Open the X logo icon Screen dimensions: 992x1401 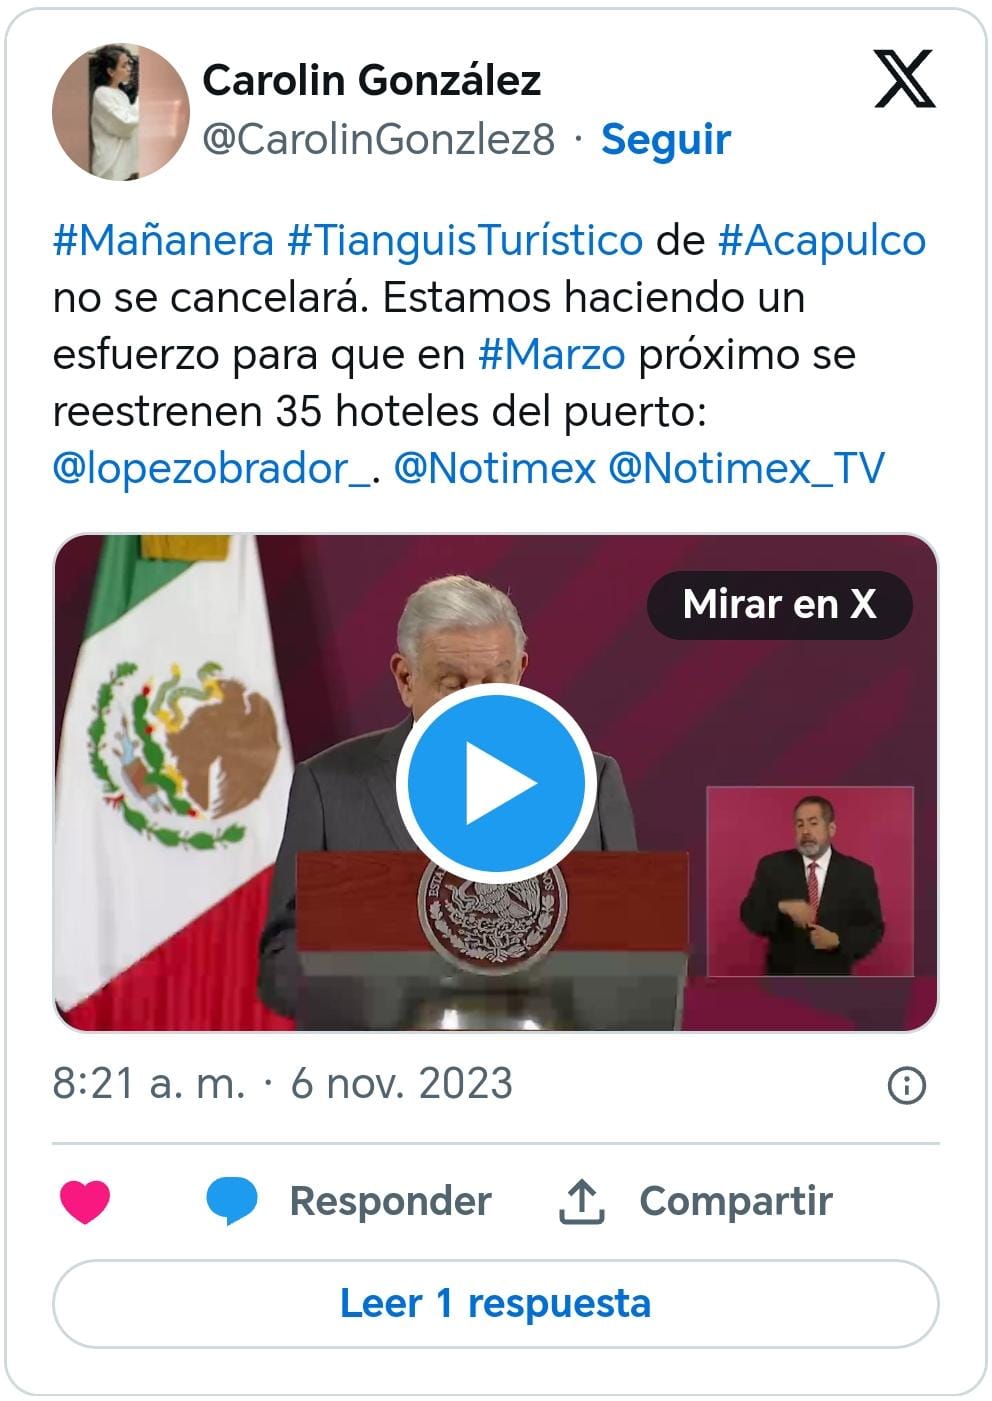(905, 79)
